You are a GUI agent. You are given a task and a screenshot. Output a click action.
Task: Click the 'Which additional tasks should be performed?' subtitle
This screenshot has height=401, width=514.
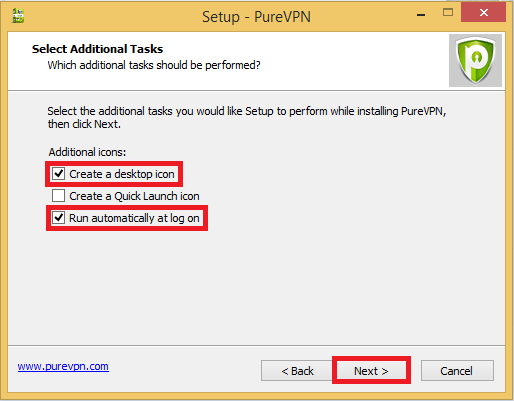click(154, 65)
